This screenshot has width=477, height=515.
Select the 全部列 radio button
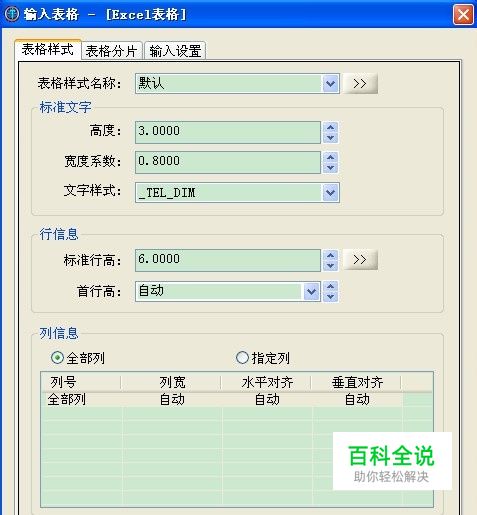[57, 358]
